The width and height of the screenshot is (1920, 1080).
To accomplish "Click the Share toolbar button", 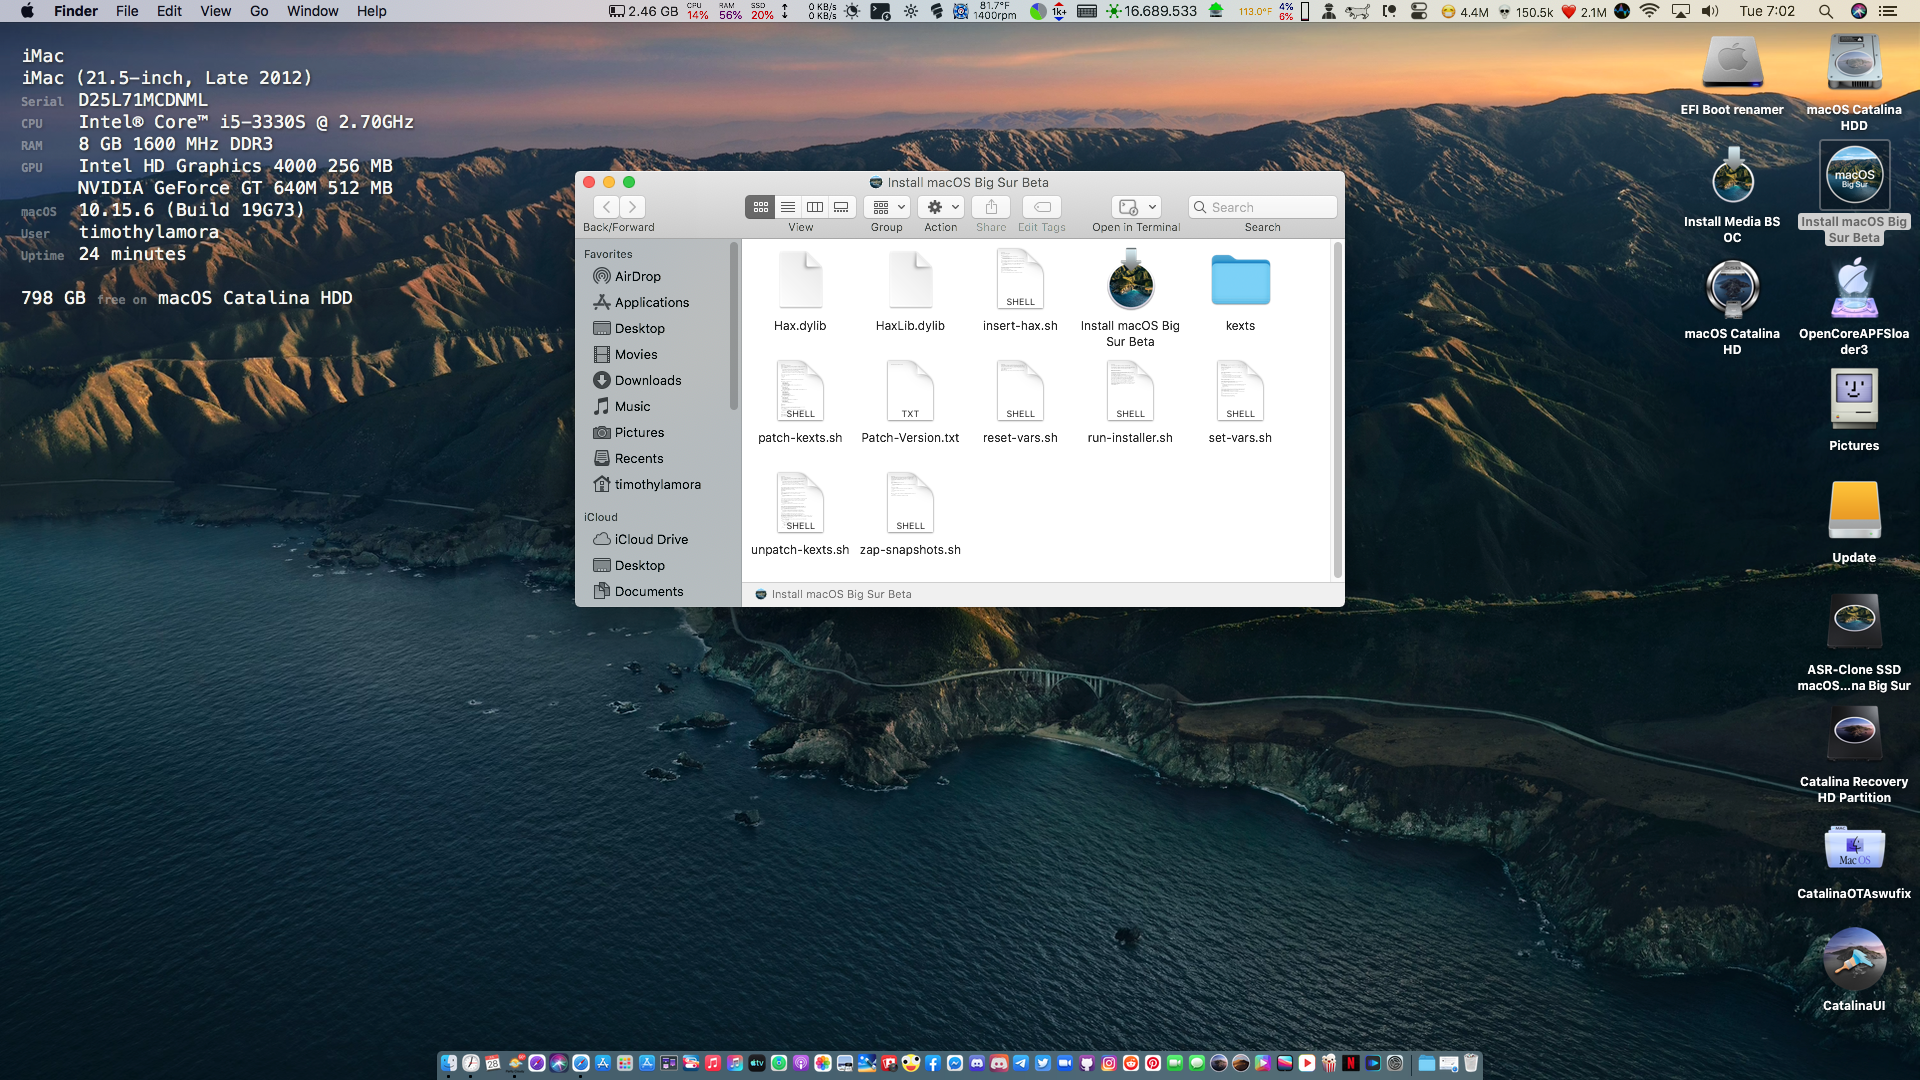I will click(991, 207).
